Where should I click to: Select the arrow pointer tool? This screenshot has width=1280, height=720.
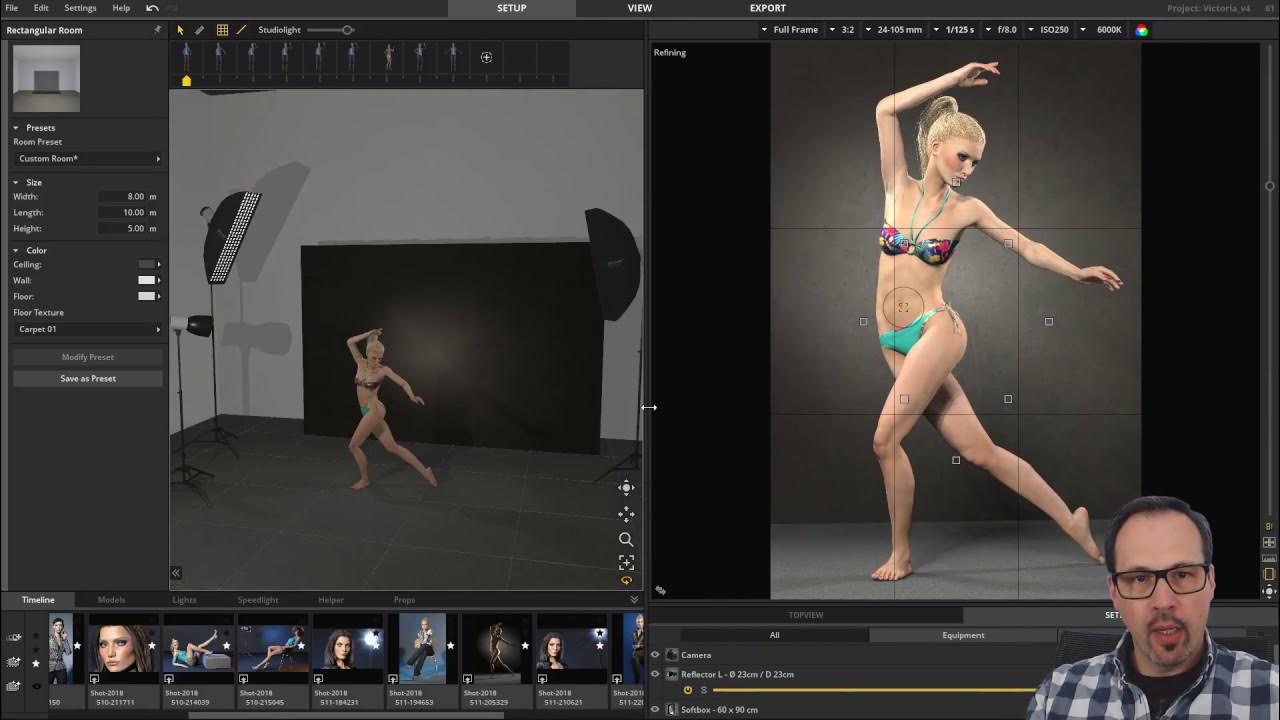(181, 30)
